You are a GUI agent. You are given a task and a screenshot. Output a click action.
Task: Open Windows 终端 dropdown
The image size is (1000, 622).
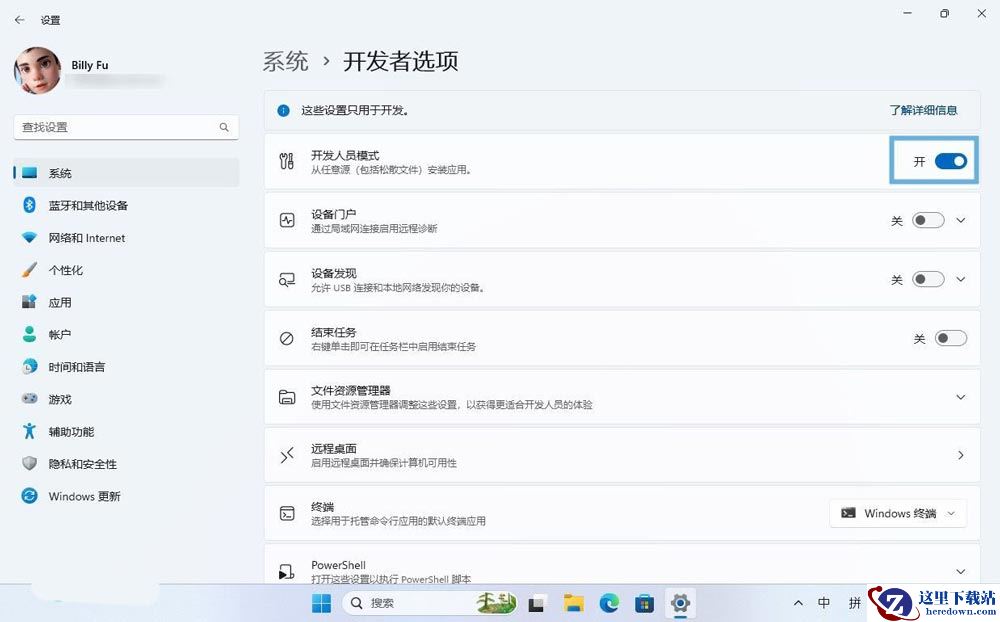pyautogui.click(x=899, y=514)
